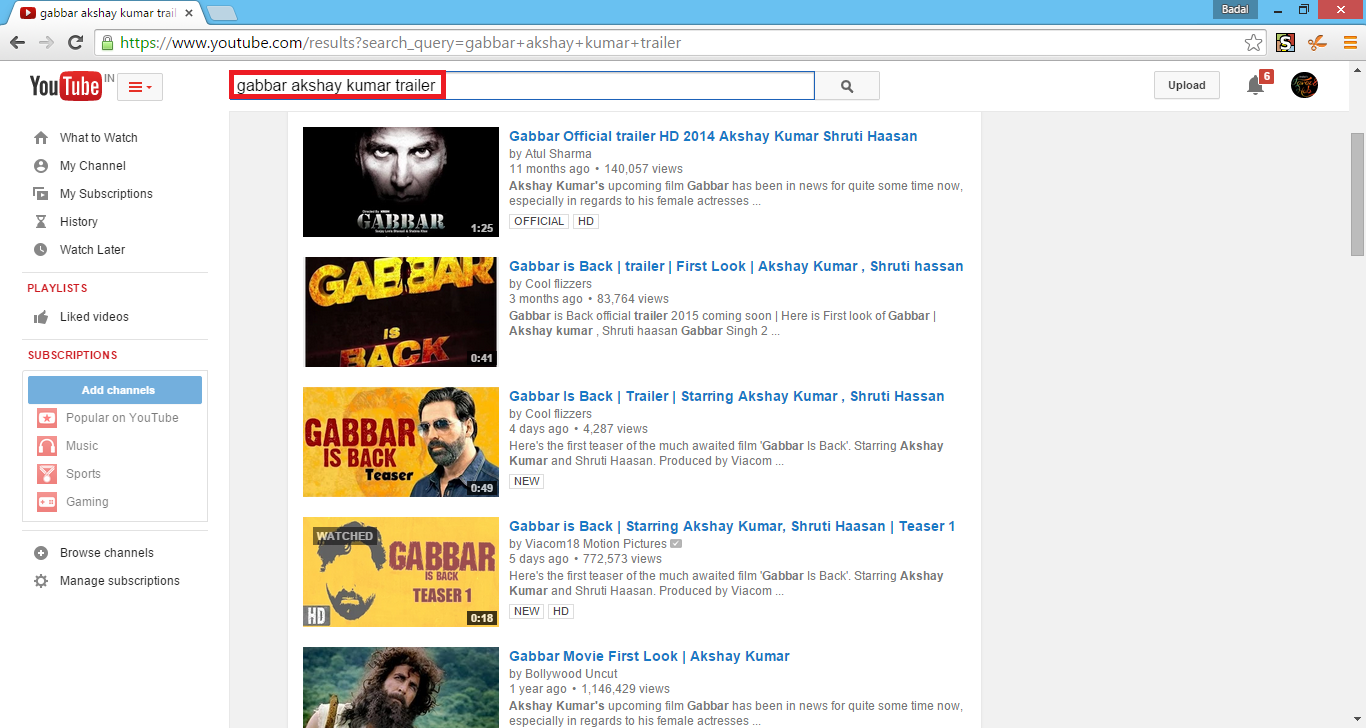The height and width of the screenshot is (728, 1366).
Task: Open What to Watch
Action: (99, 138)
